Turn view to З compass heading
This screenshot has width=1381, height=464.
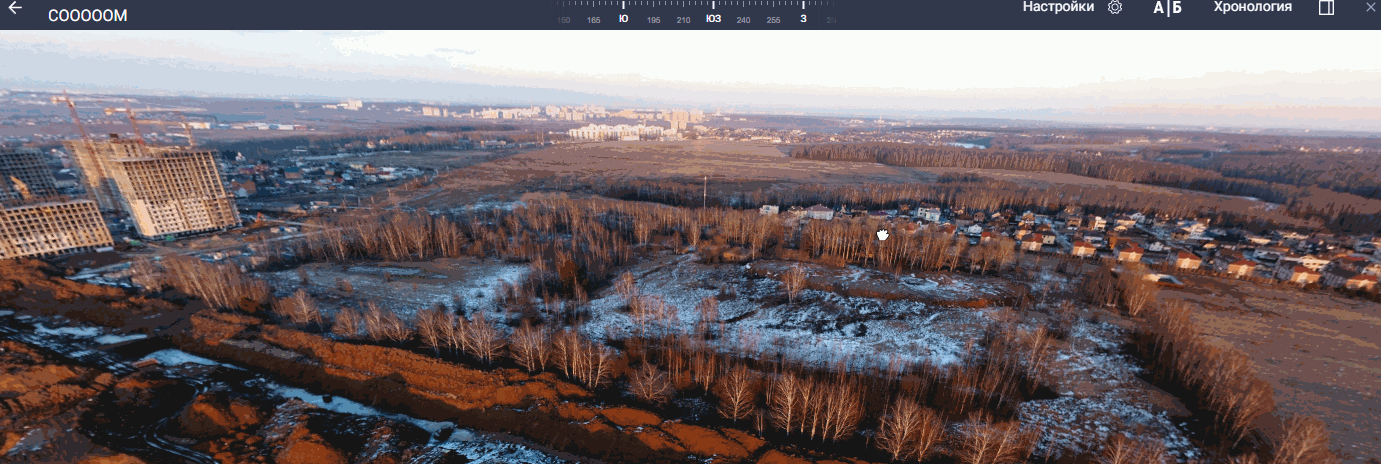(803, 19)
